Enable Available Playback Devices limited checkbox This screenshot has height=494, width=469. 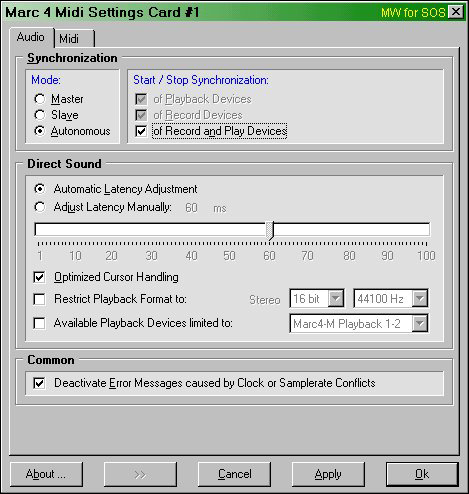pos(39,323)
